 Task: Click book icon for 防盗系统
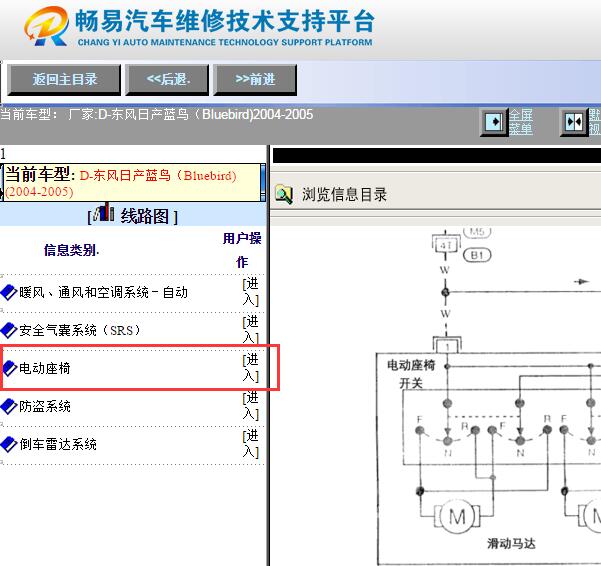(8, 406)
